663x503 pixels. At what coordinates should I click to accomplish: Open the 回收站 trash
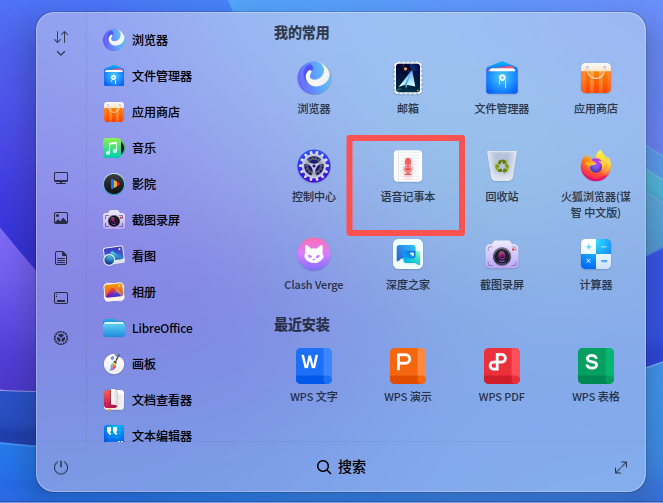coord(502,176)
